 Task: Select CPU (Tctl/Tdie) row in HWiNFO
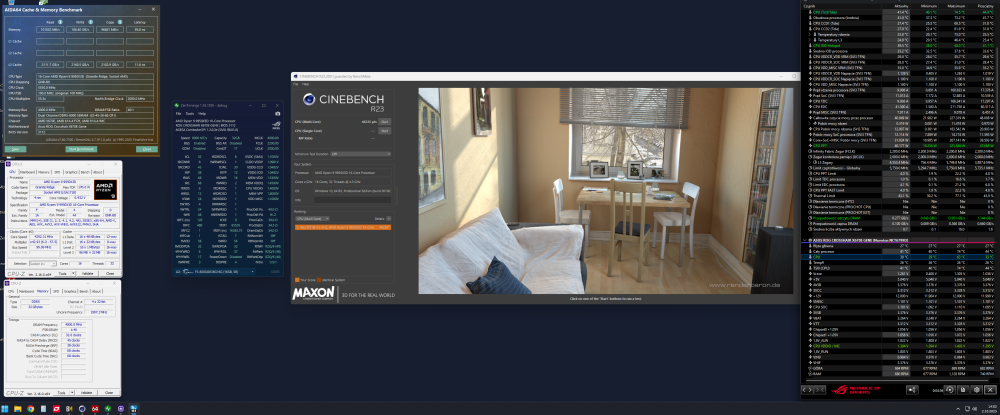point(899,12)
